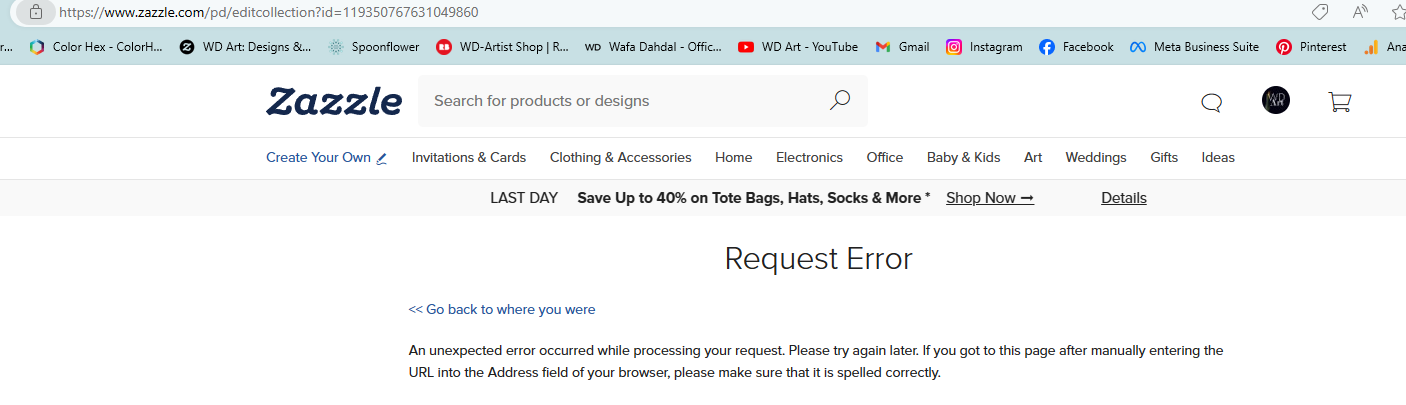Open the WD profile avatar
Viewport: 1406px width, 405px height.
coord(1276,100)
